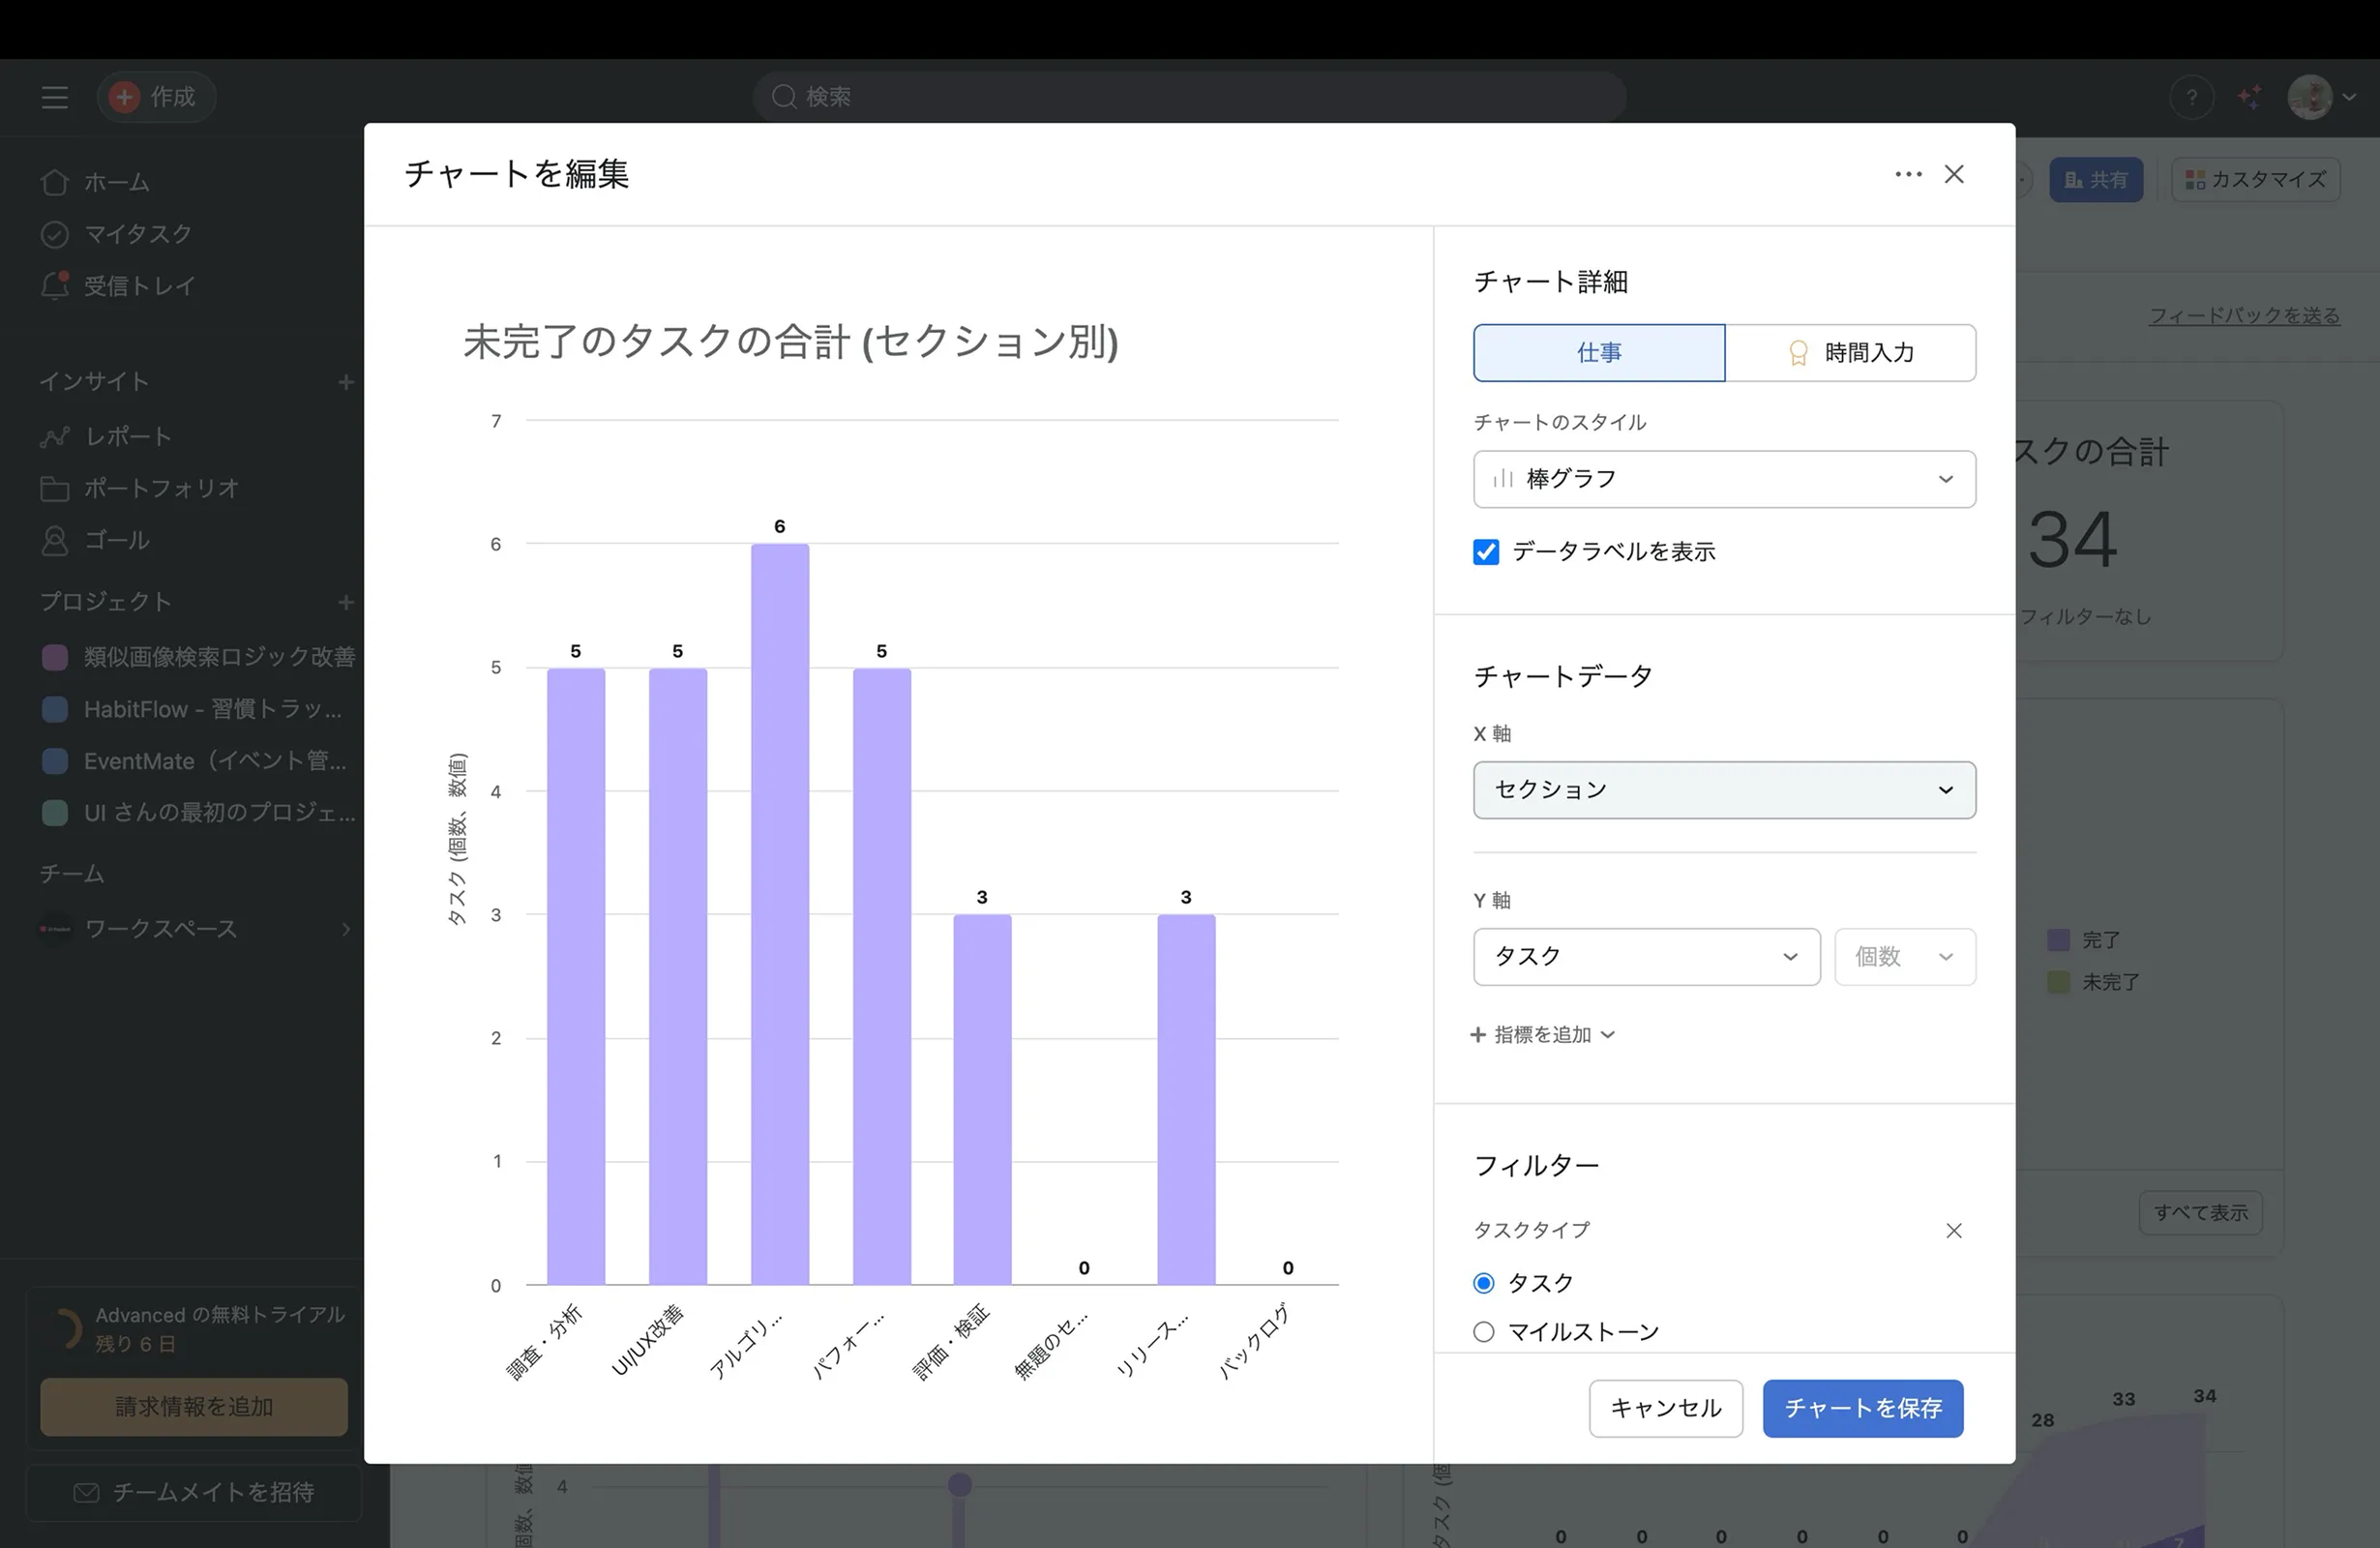Image resolution: width=2380 pixels, height=1548 pixels.
Task: Switch to the 時間入力 tab
Action: click(x=1850, y=352)
